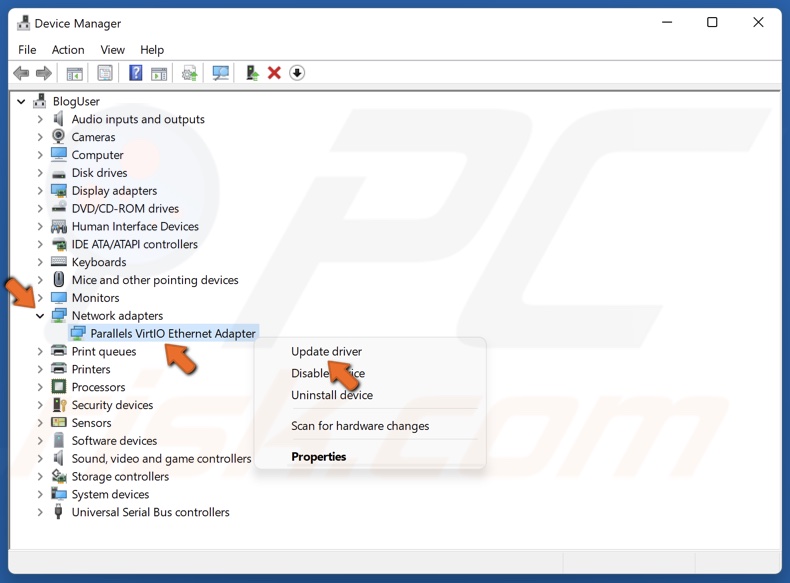Viewport: 790px width, 583px height.
Task: Click Scan for hardware changes monitor icon
Action: [220, 74]
